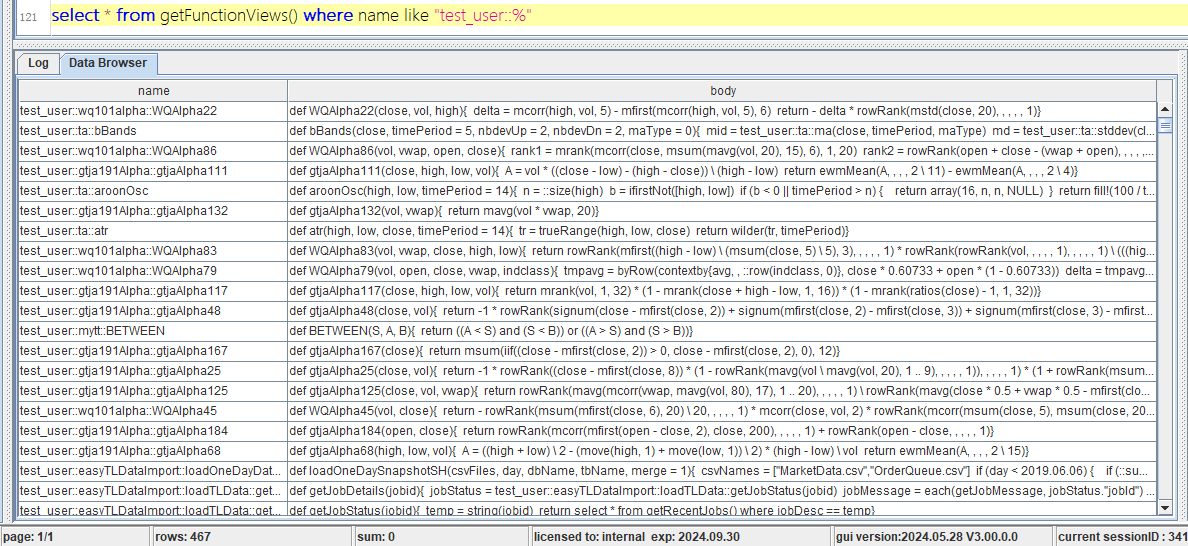Select the WQAlpha45 row
The image size is (1188, 546).
153,411
